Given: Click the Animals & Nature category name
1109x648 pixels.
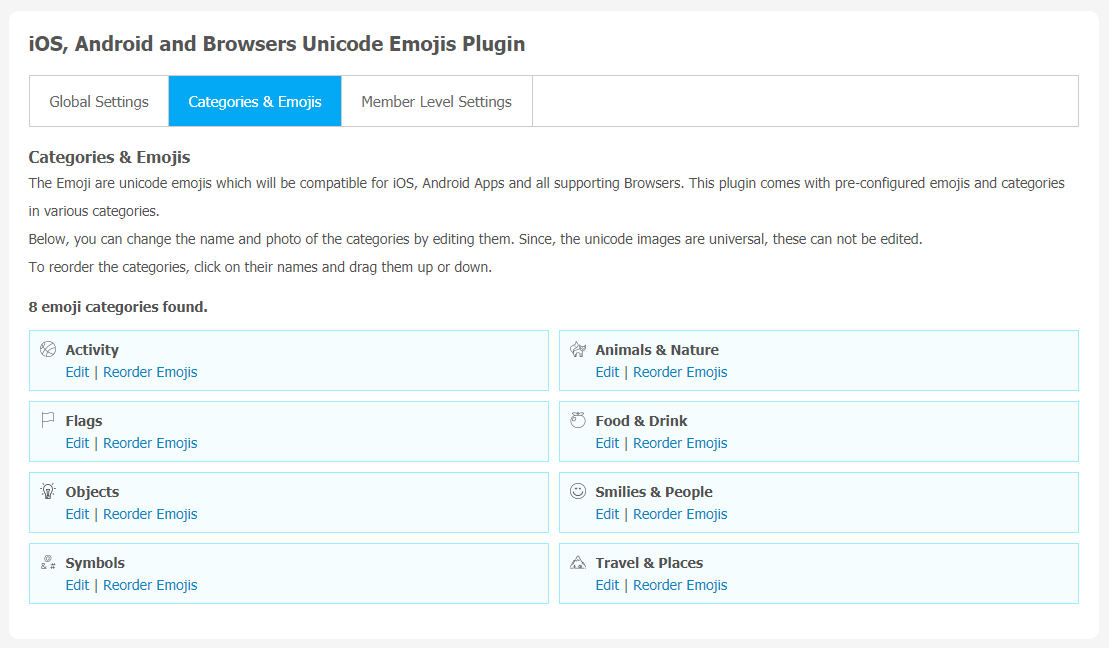Looking at the screenshot, I should coord(656,349).
